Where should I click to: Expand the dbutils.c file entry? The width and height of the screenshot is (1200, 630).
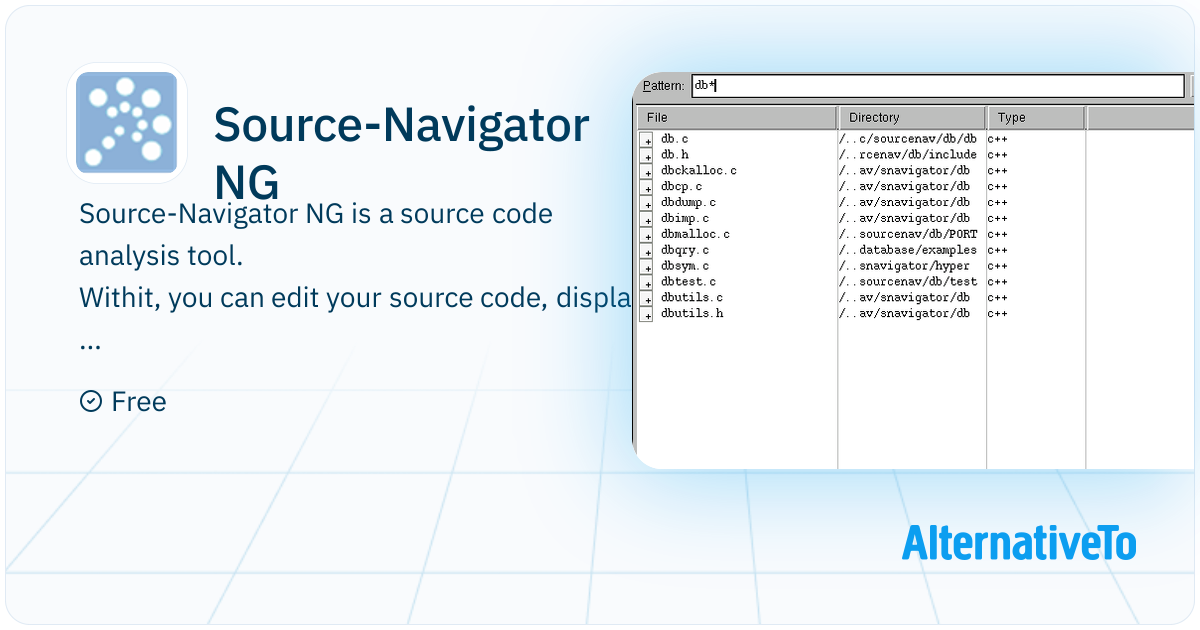(x=647, y=298)
